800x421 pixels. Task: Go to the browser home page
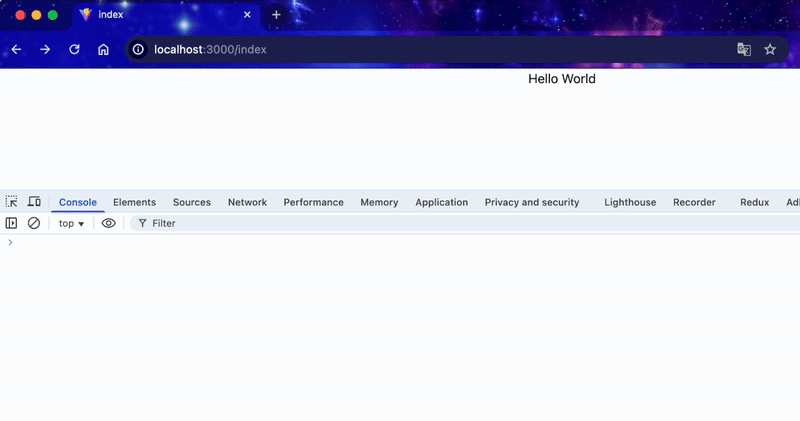click(x=103, y=49)
